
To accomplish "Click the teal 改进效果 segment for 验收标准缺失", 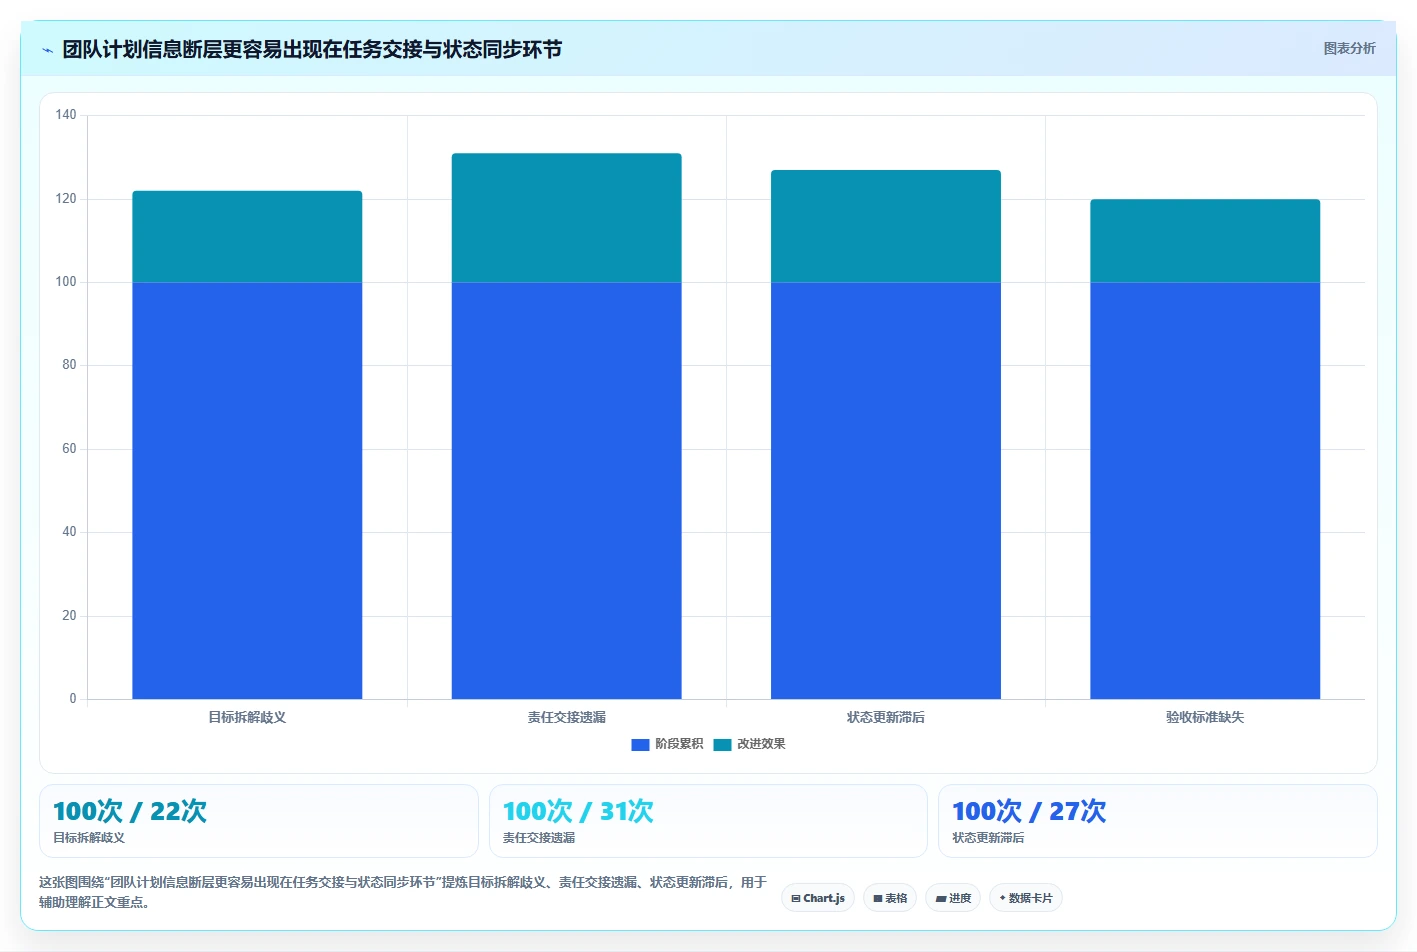I will click(1205, 240).
